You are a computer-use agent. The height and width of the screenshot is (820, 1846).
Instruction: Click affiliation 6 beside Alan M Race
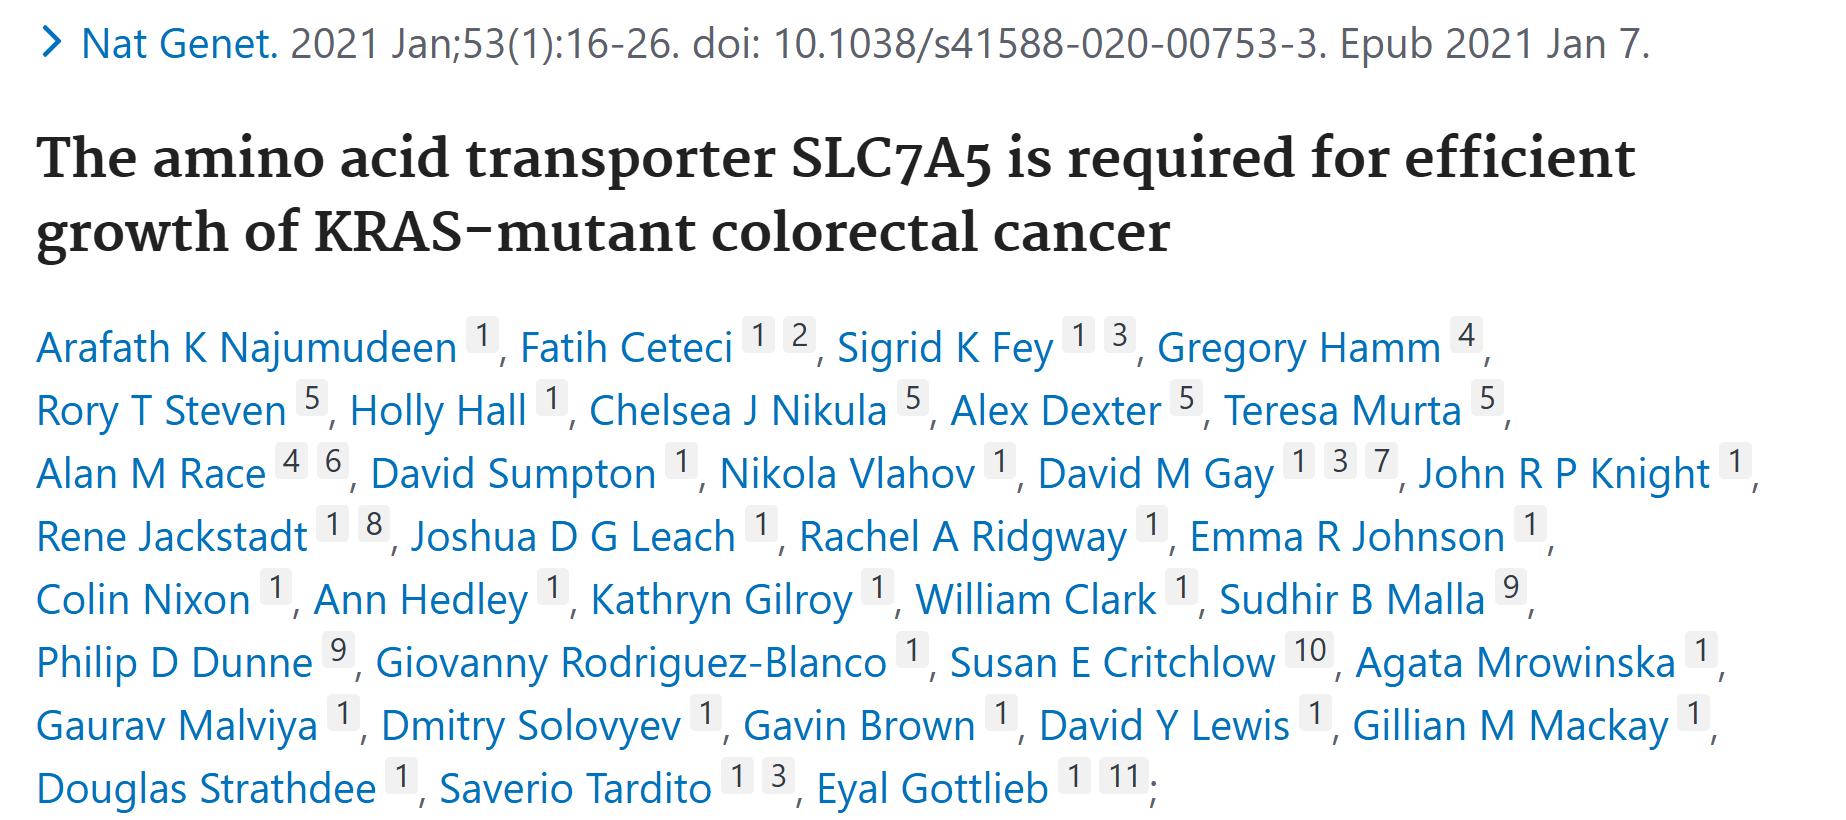click(333, 461)
